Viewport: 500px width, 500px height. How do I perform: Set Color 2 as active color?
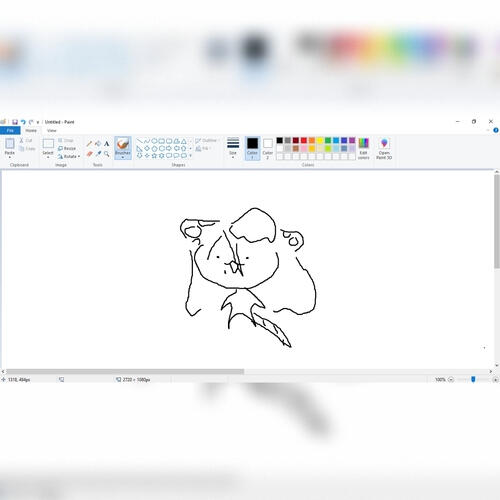click(268, 148)
